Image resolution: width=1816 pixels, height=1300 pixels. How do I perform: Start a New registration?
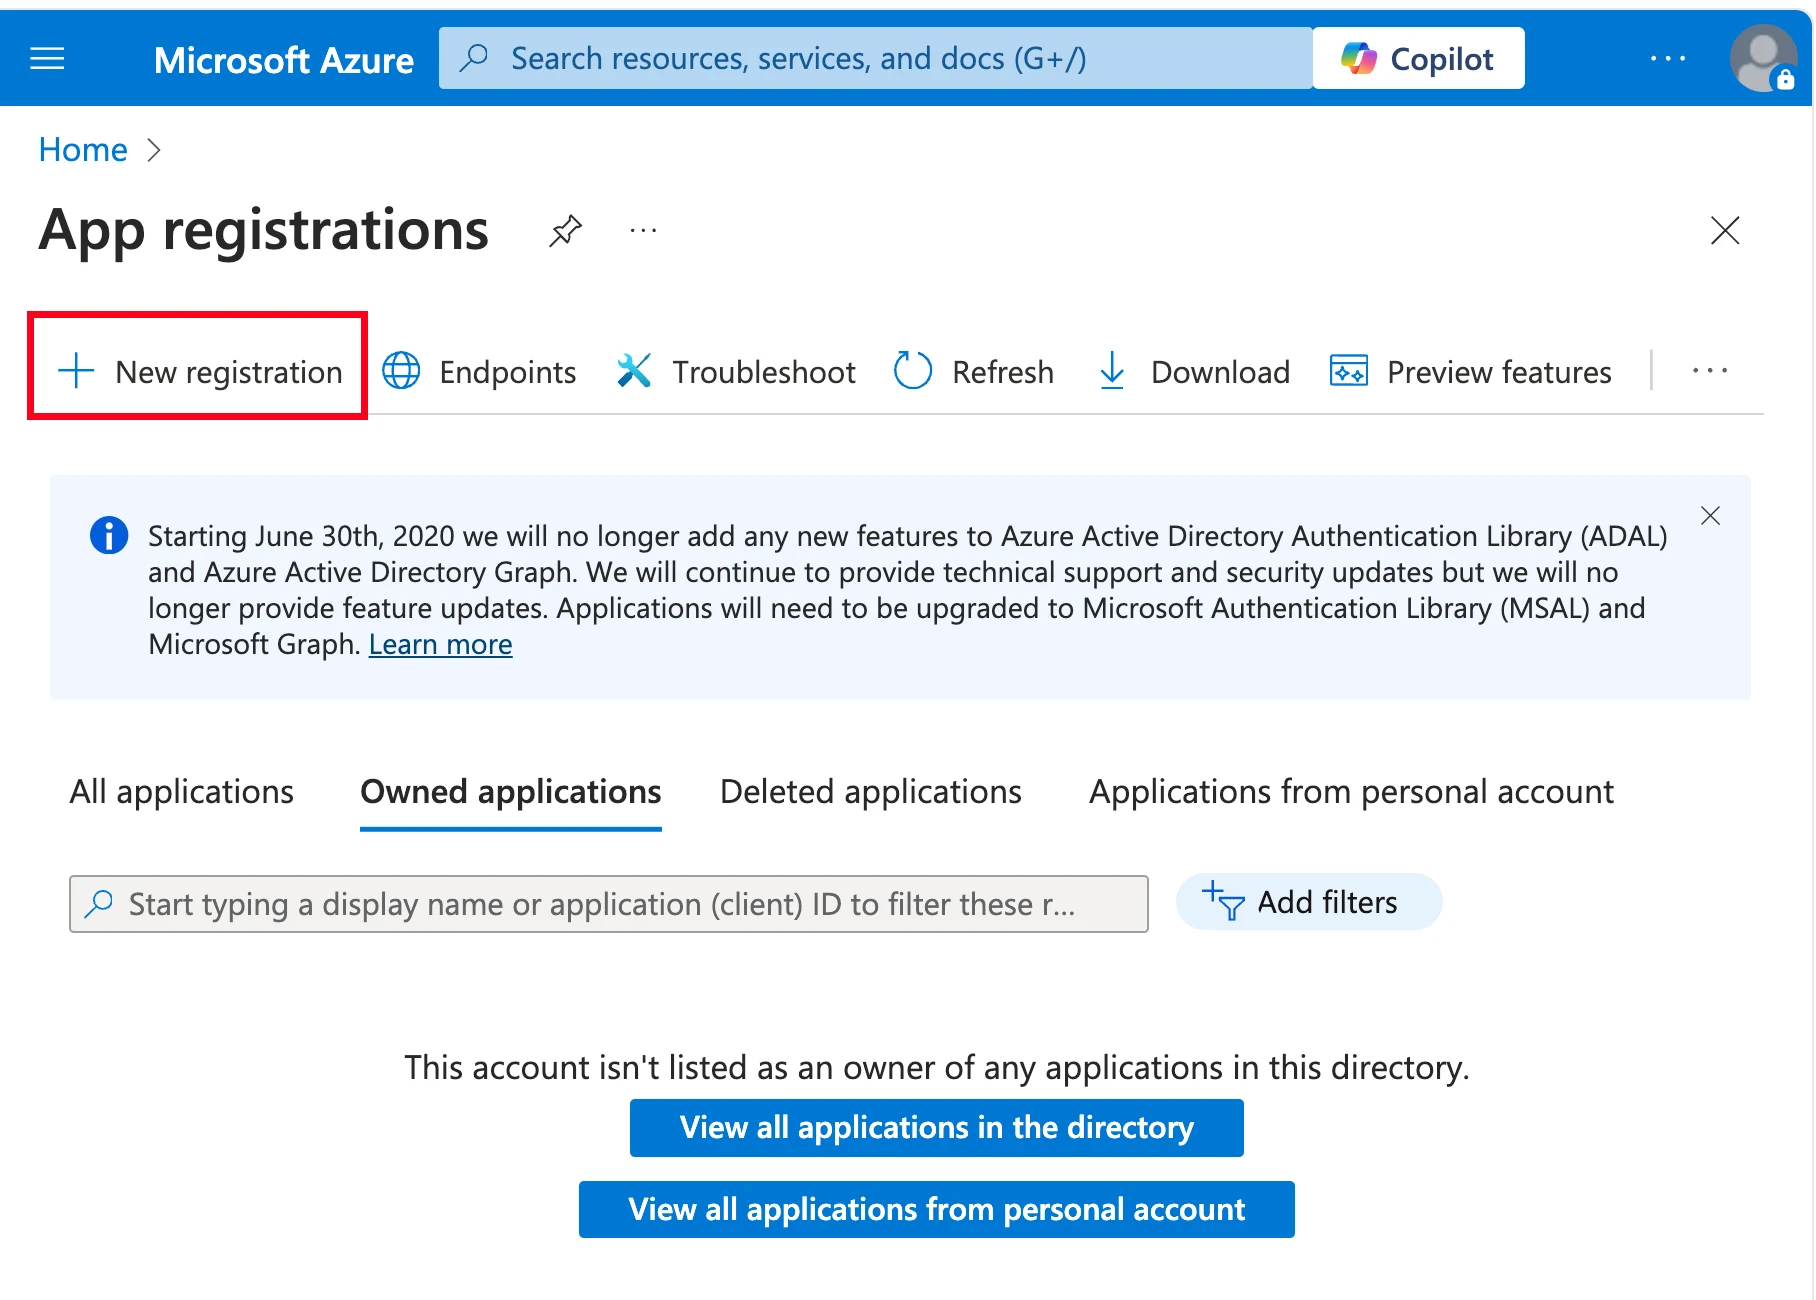coord(199,372)
